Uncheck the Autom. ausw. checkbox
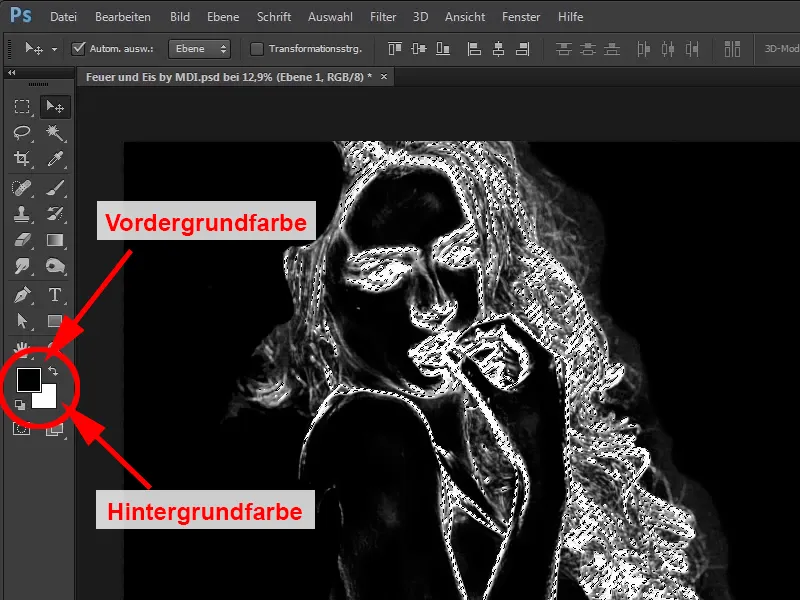Screen dimensions: 800x600 point(78,49)
